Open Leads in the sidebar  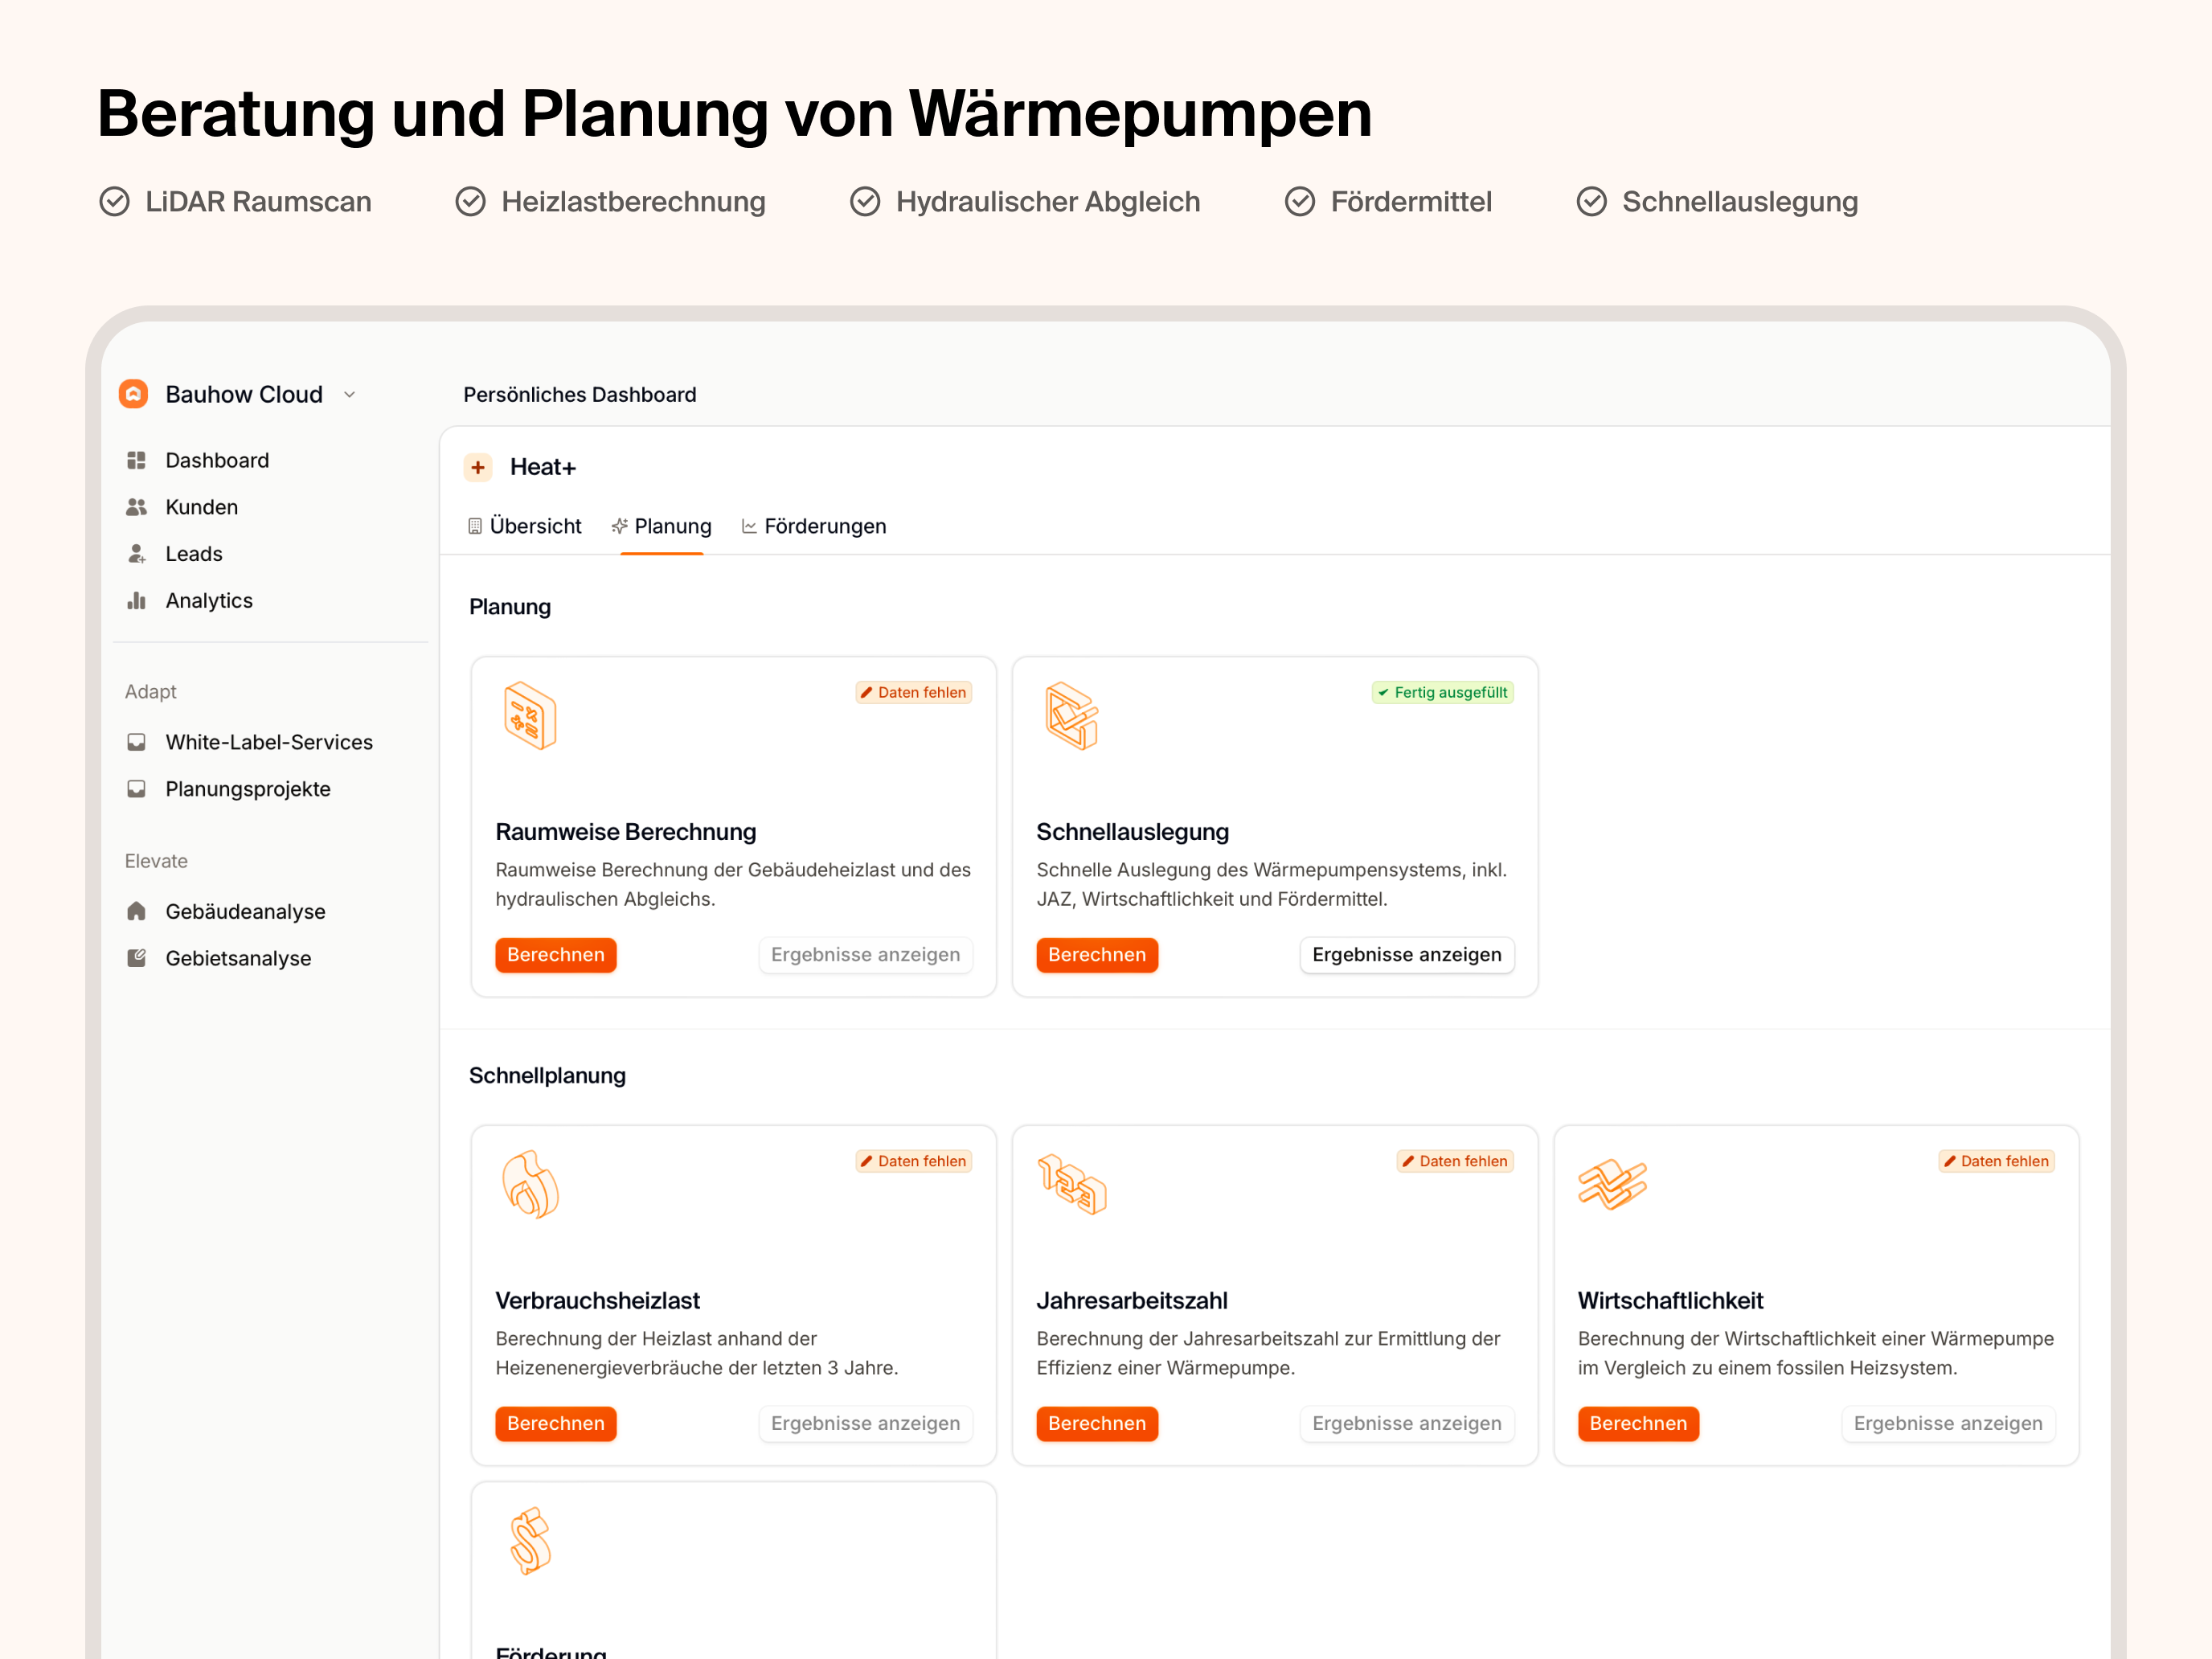[194, 554]
